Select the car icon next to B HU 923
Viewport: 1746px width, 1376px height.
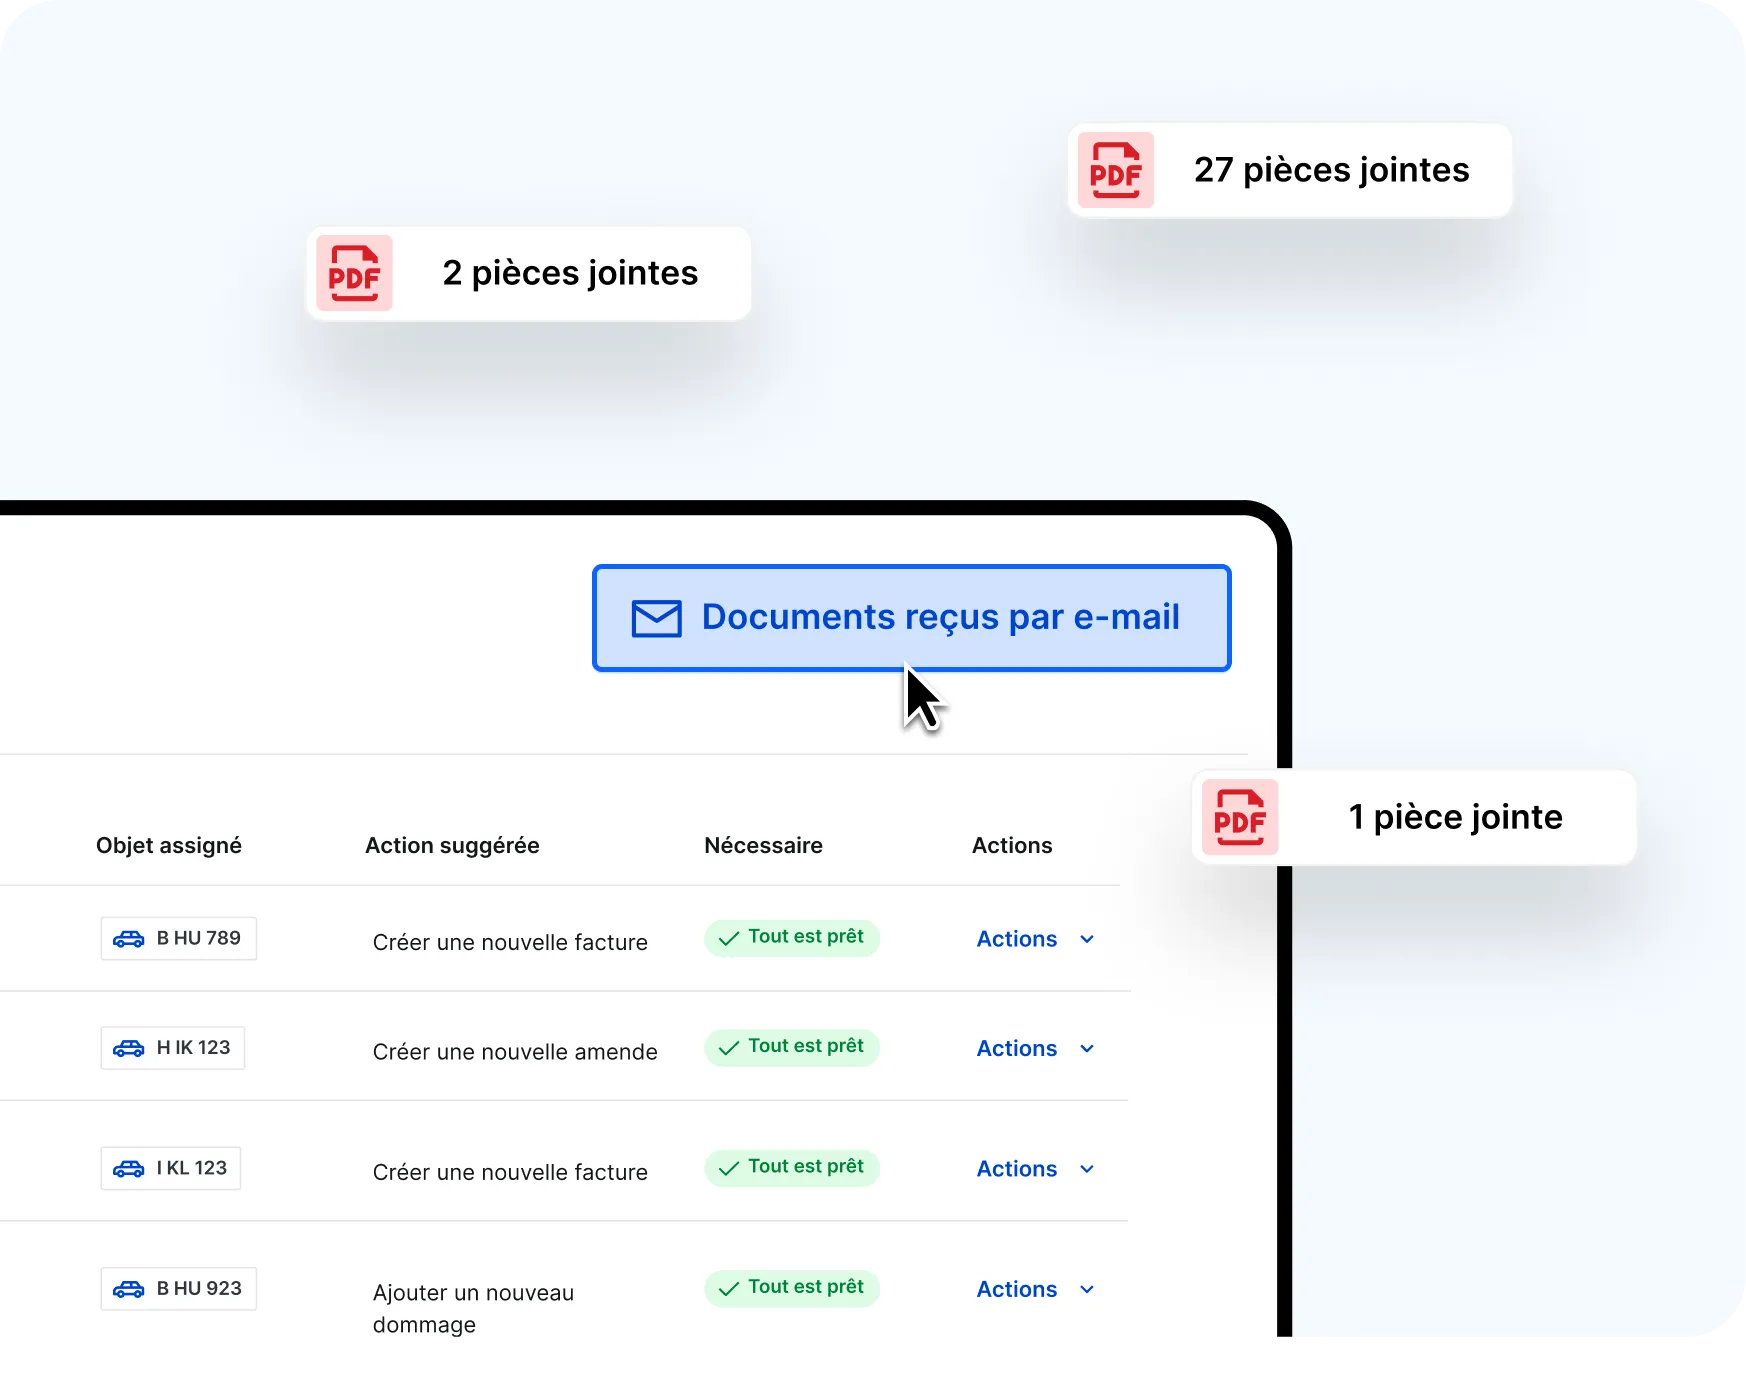coord(131,1289)
